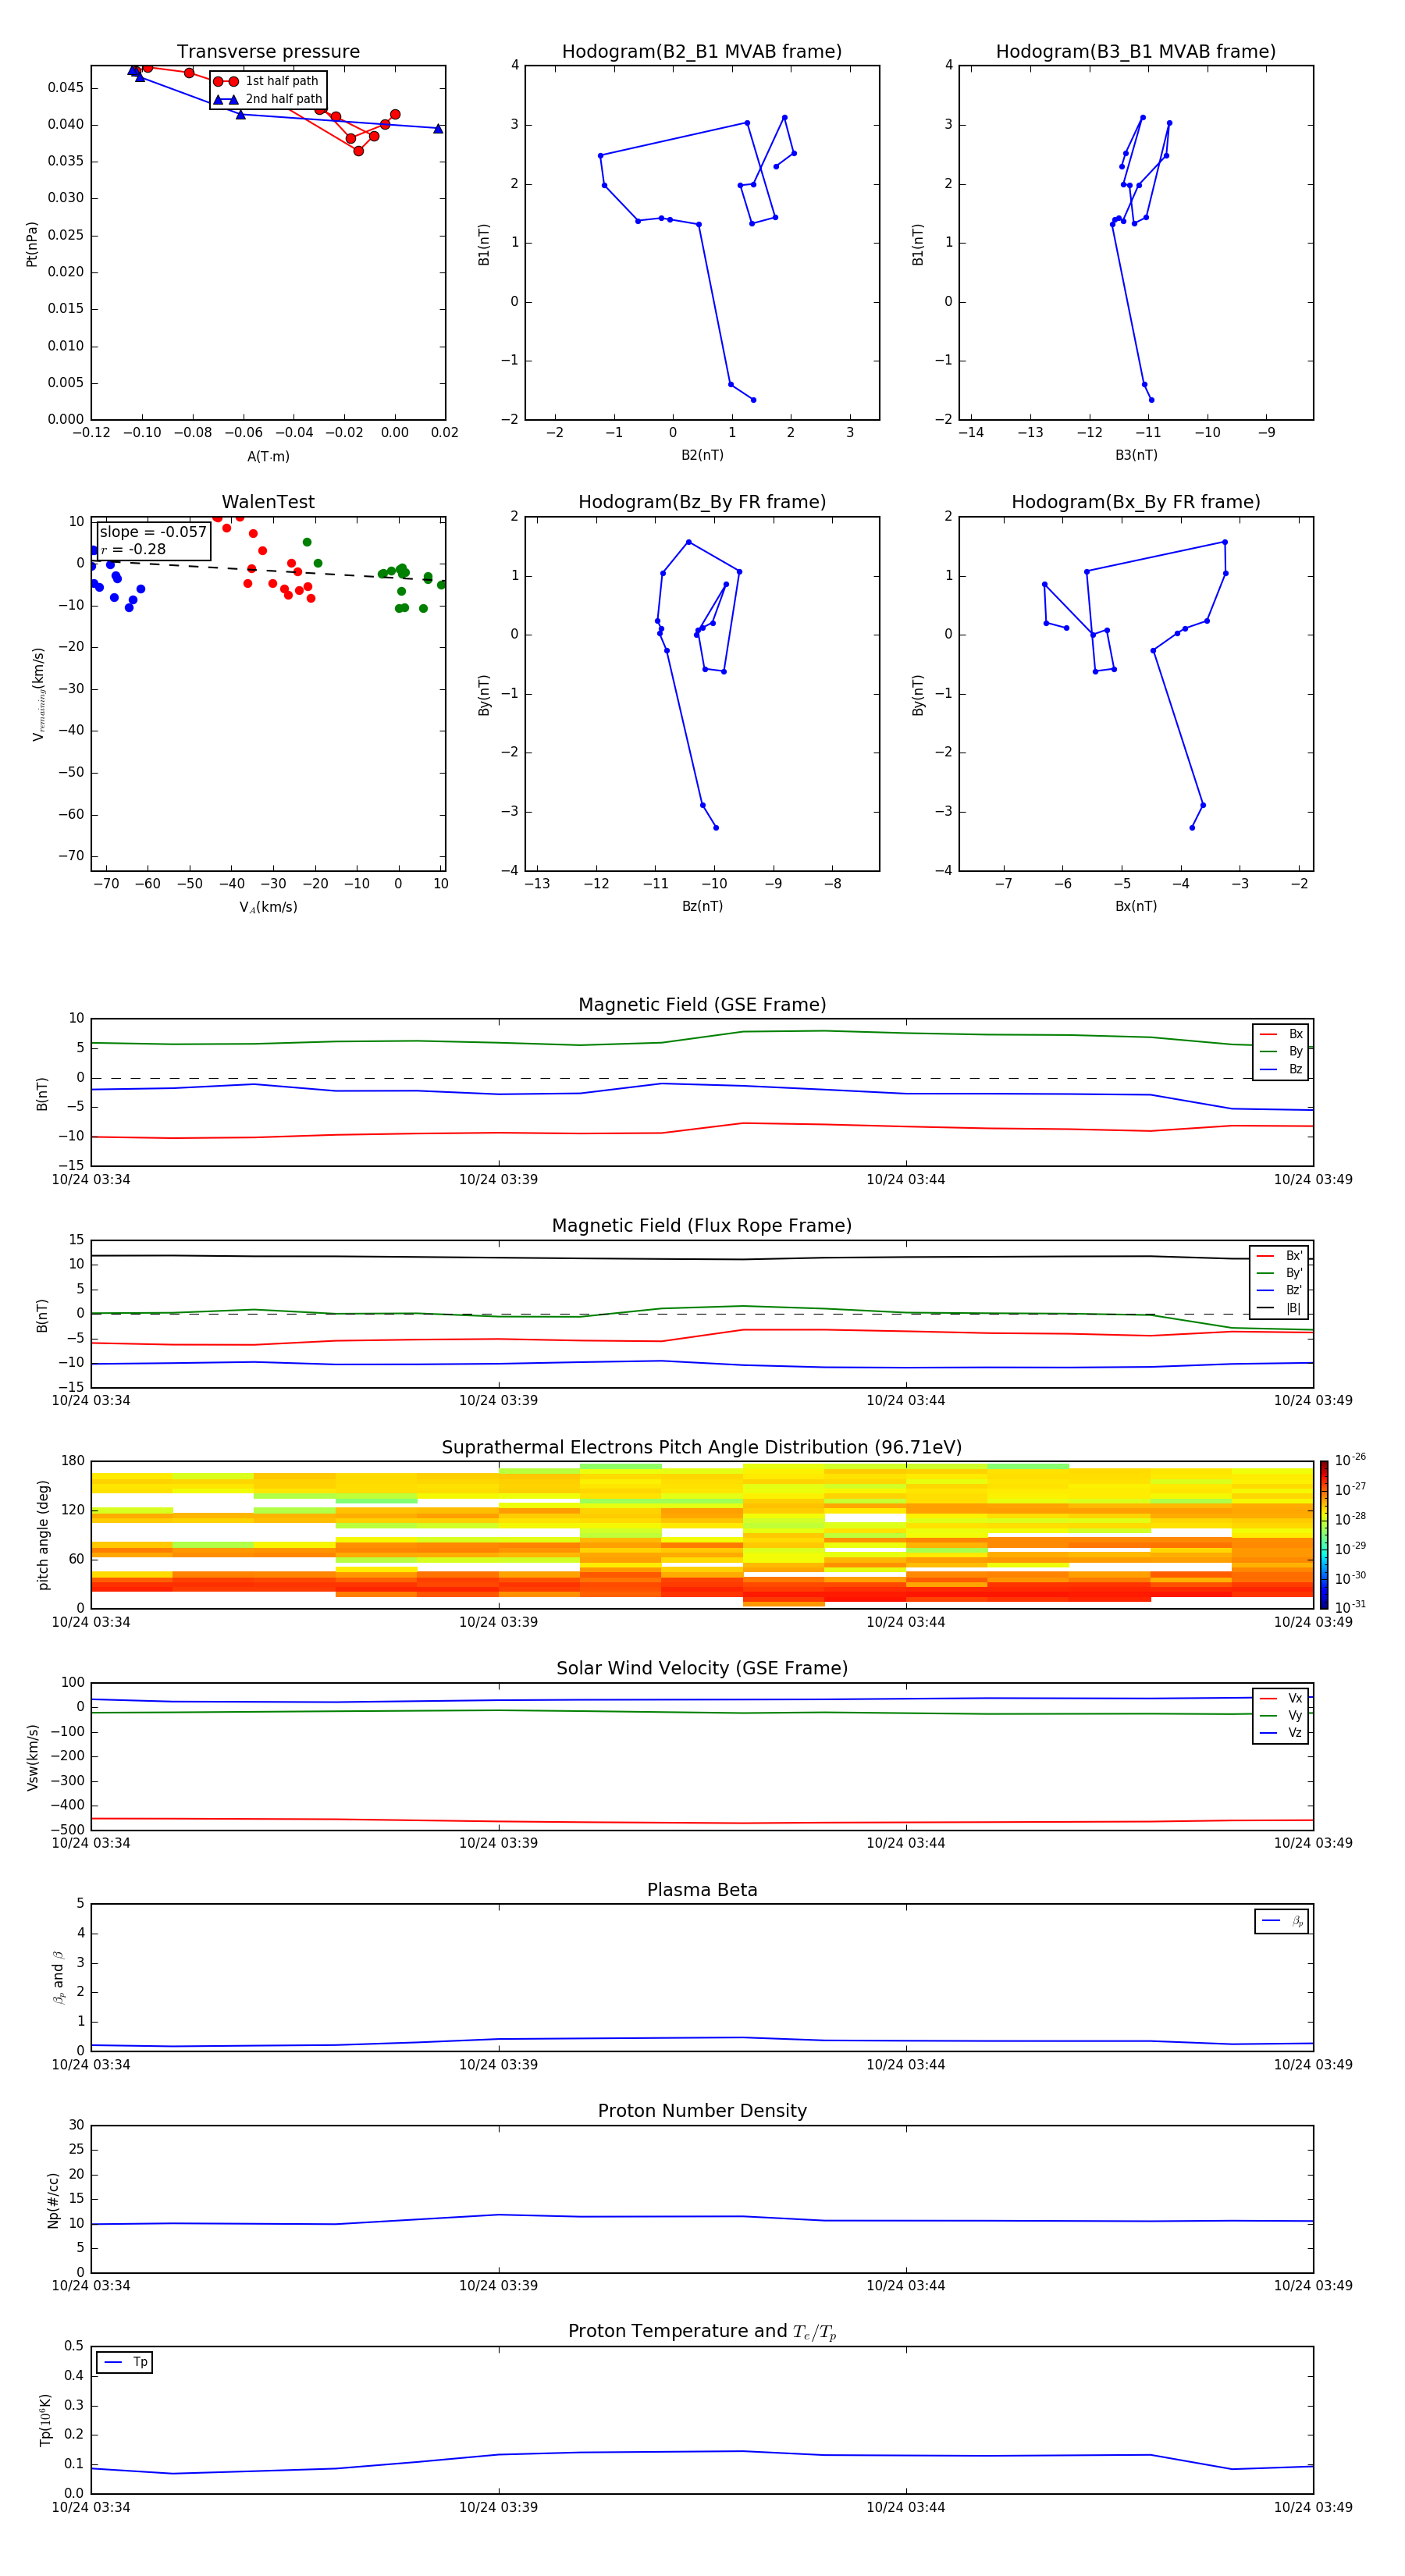Click the βp legend box in Plasma Beta
The image size is (1405, 2576).
(x=1282, y=1921)
